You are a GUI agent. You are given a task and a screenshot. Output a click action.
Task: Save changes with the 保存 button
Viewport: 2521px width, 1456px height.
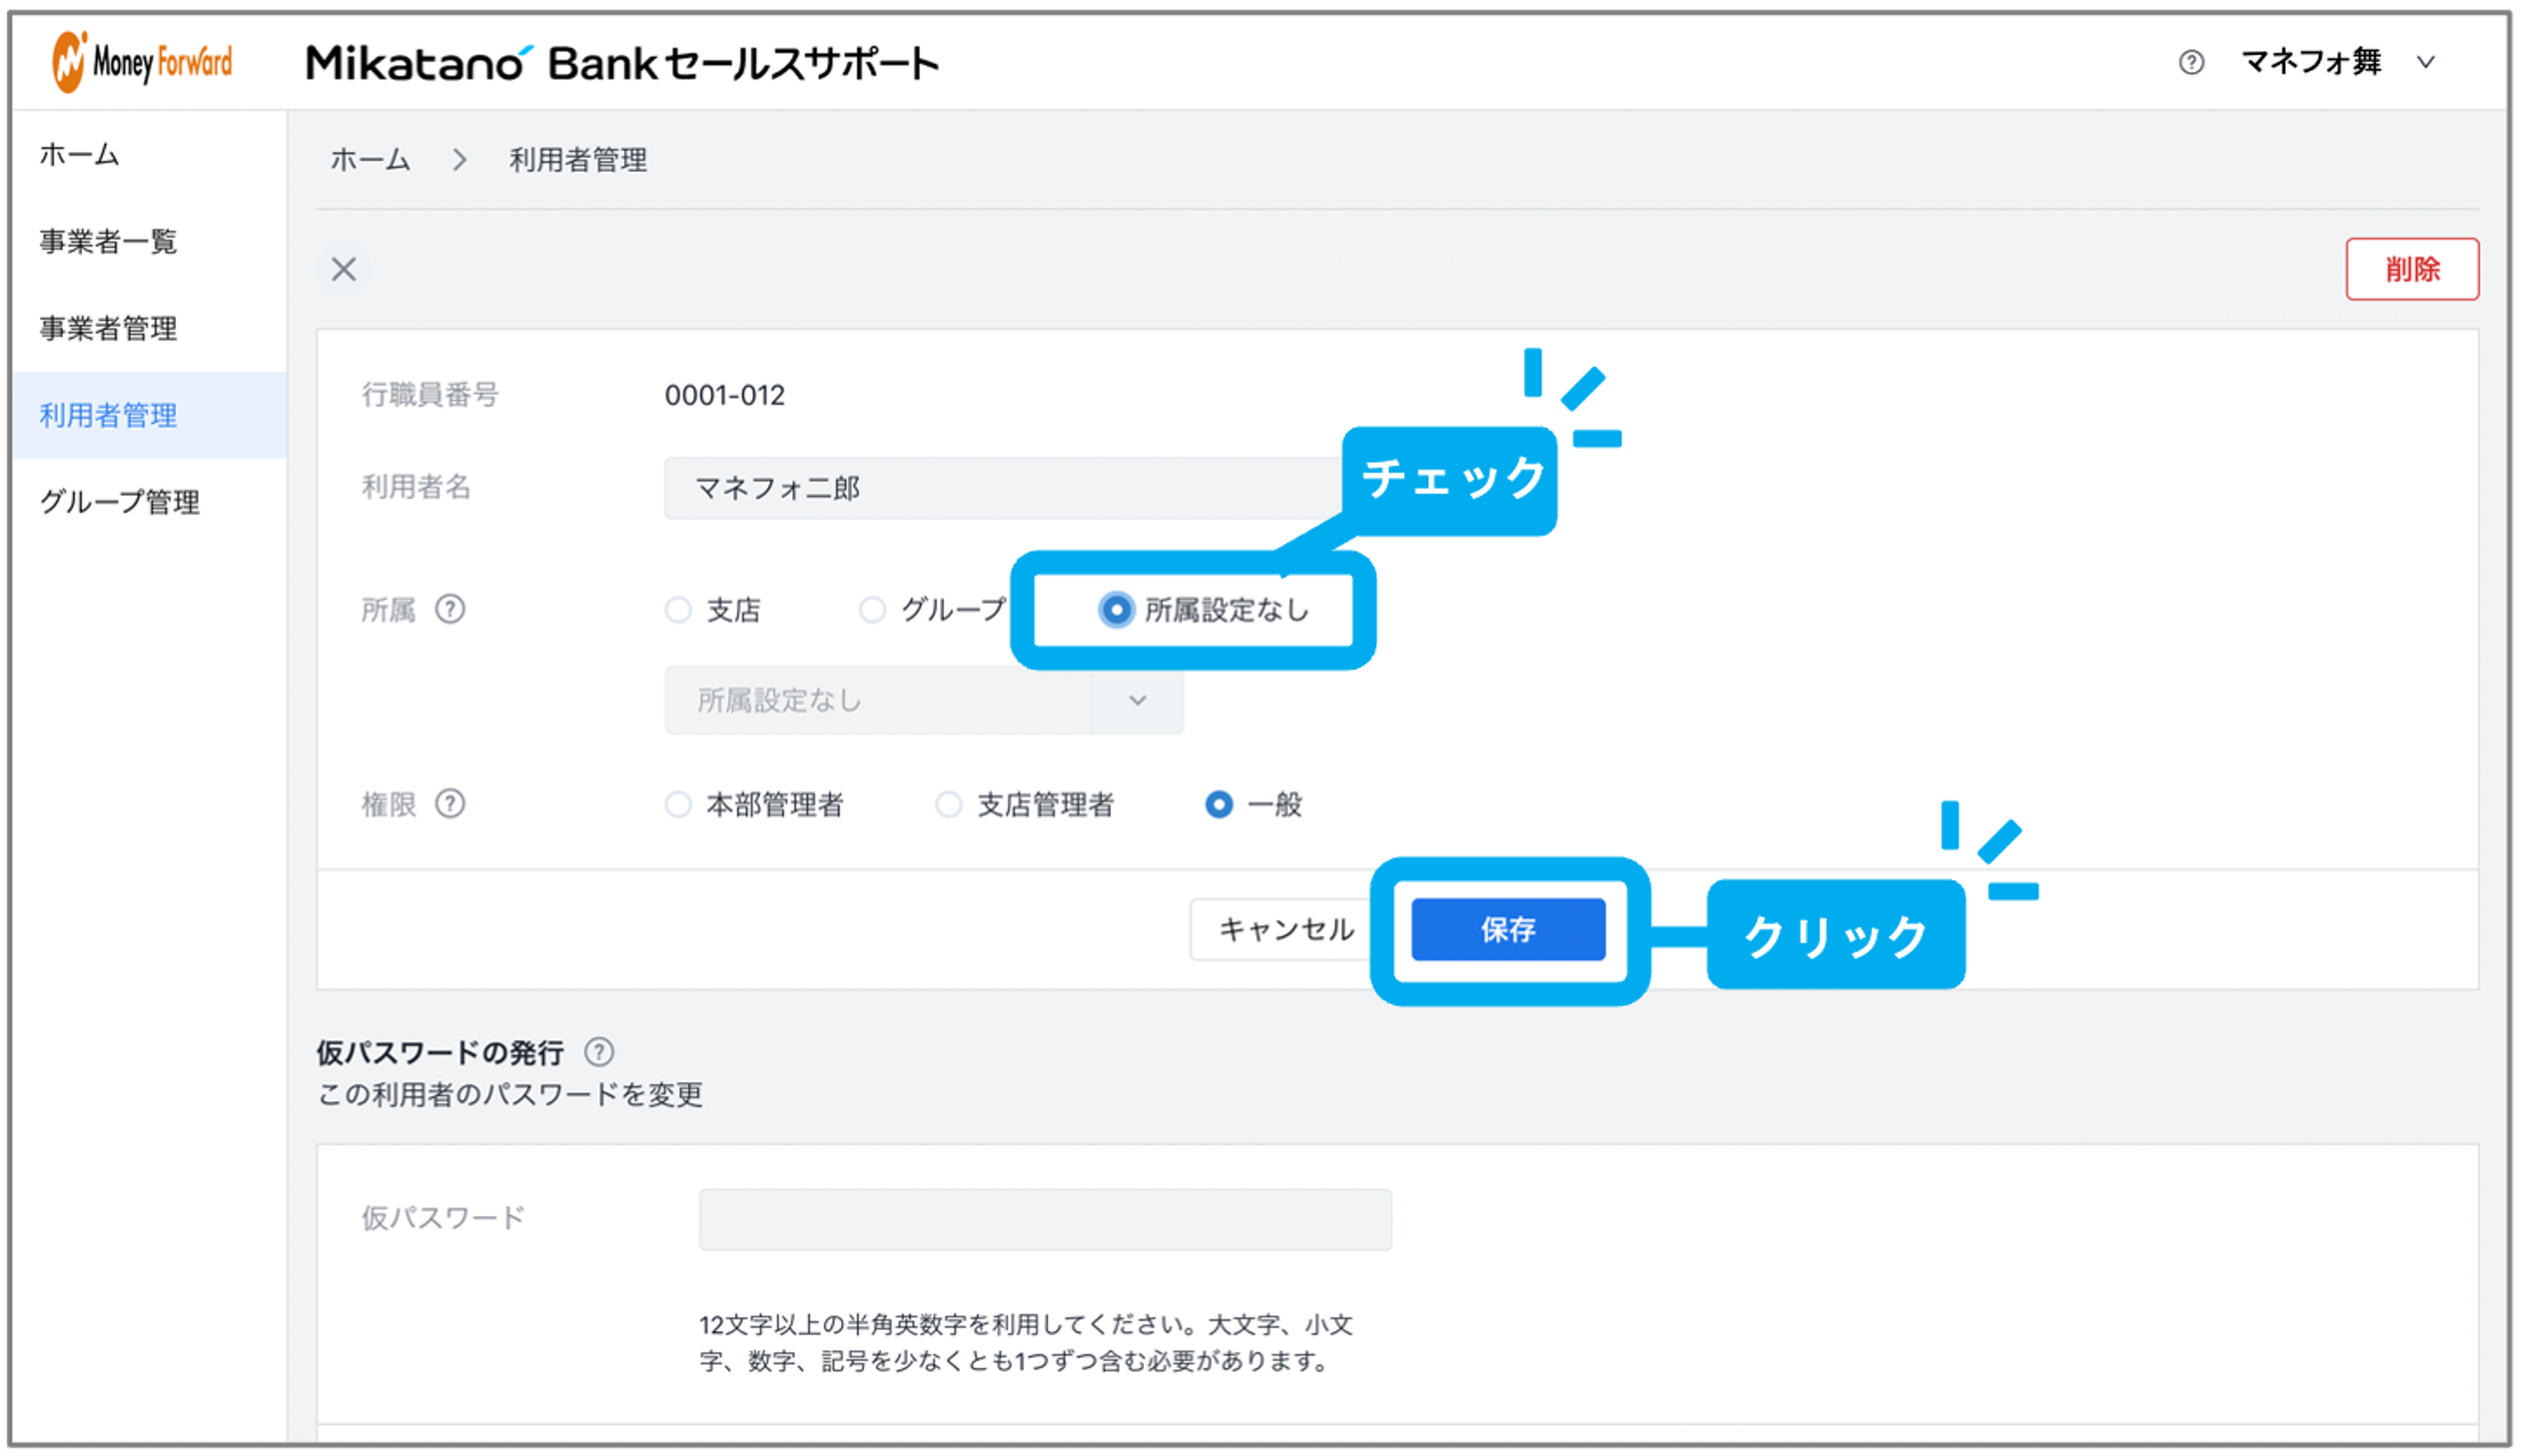pos(1508,930)
